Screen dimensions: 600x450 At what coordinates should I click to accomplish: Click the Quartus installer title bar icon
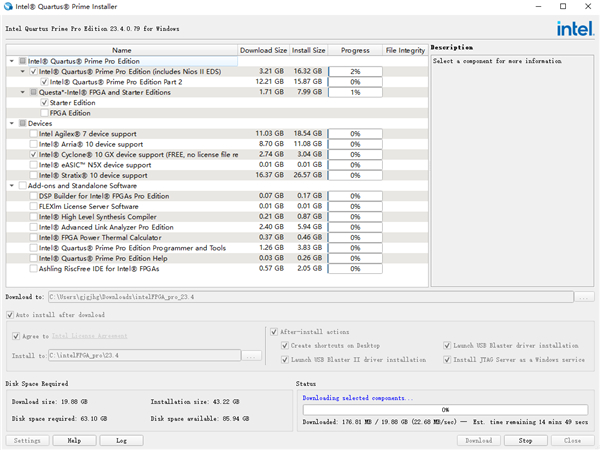tap(8, 6)
